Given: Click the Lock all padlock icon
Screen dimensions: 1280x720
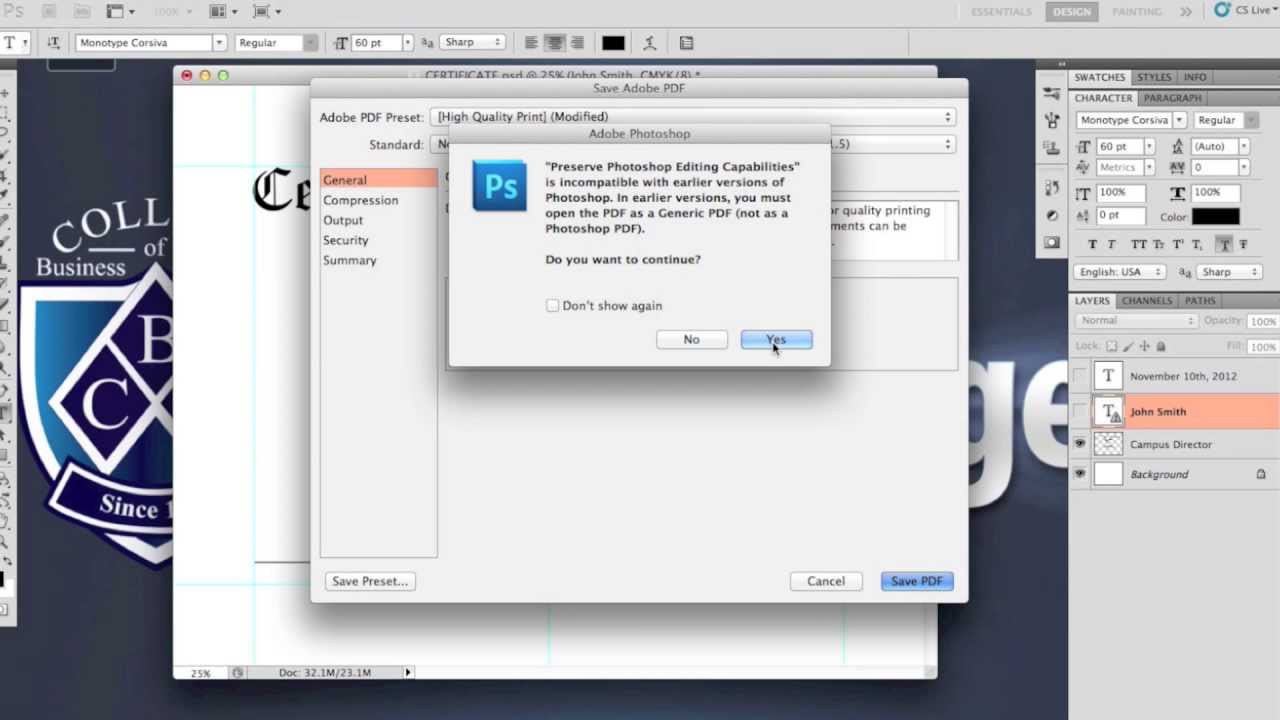Looking at the screenshot, I should click(x=1160, y=346).
